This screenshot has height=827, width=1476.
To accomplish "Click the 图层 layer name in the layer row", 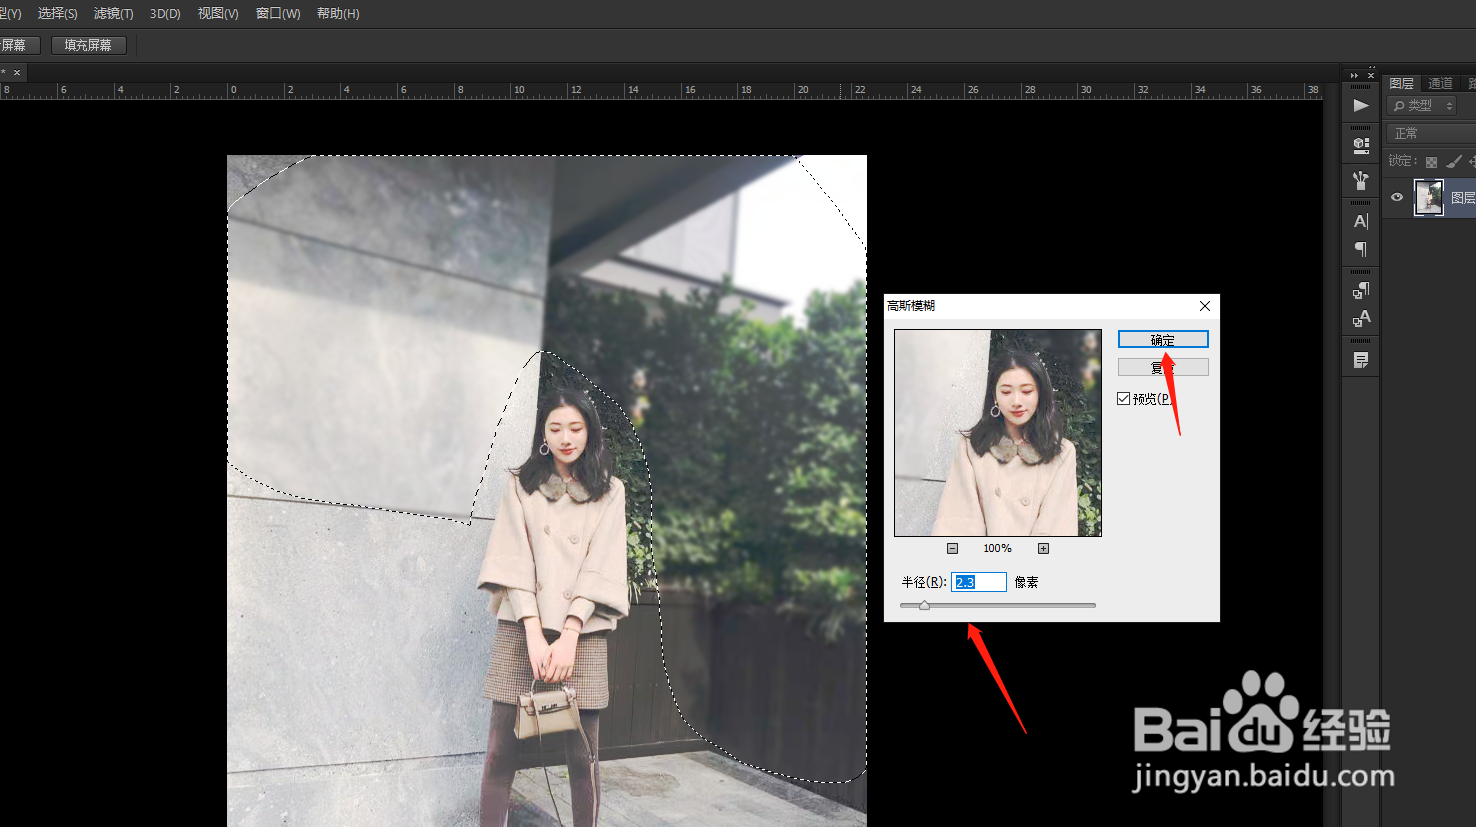I will tap(1463, 198).
